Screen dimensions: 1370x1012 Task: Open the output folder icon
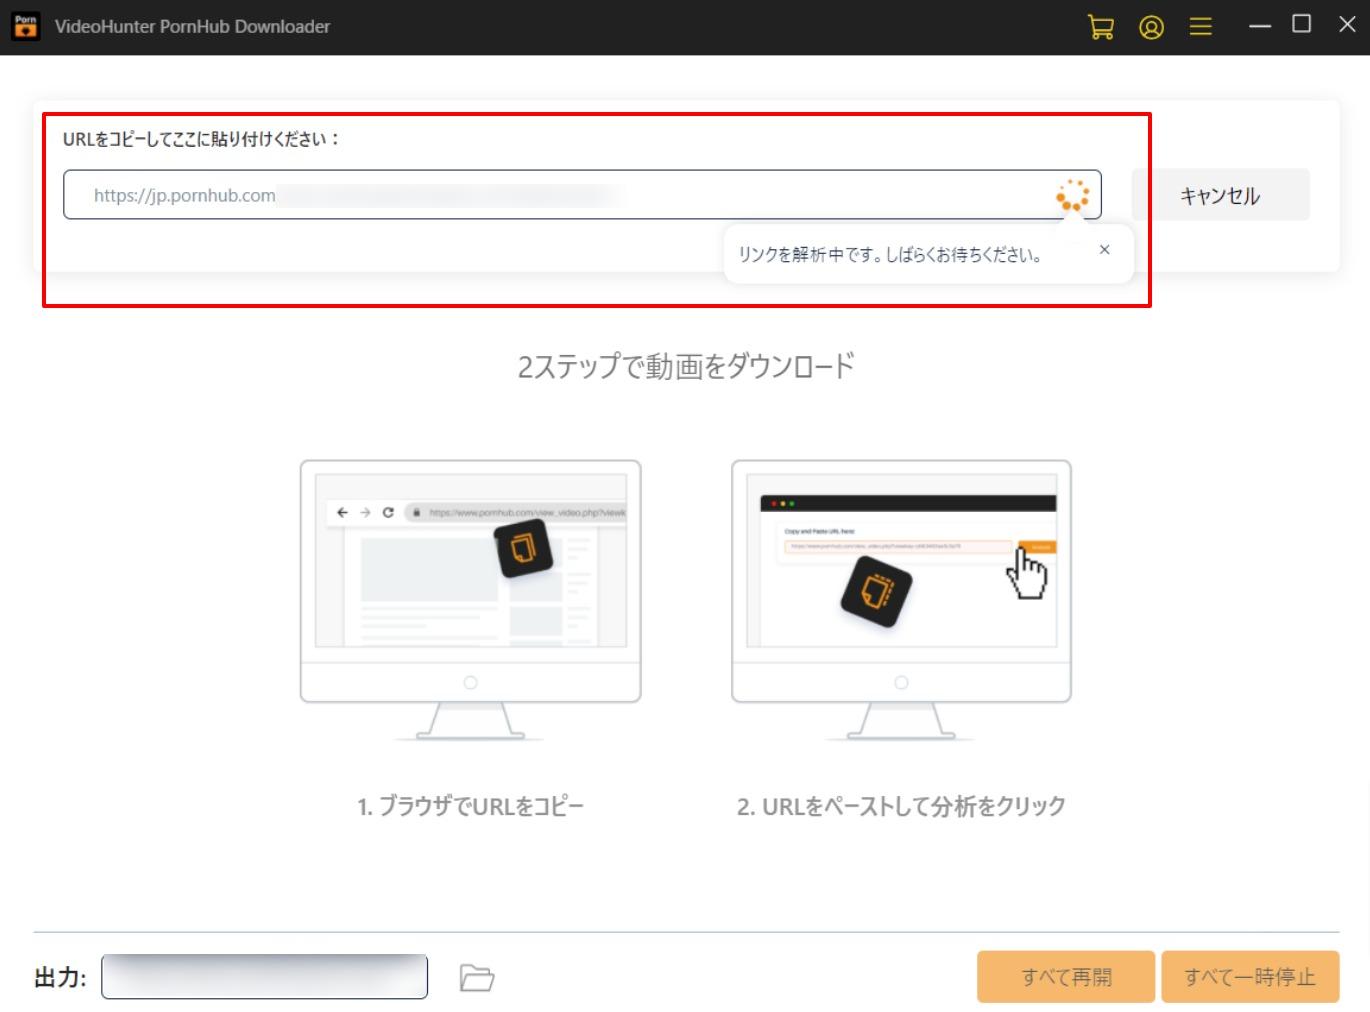pos(477,977)
